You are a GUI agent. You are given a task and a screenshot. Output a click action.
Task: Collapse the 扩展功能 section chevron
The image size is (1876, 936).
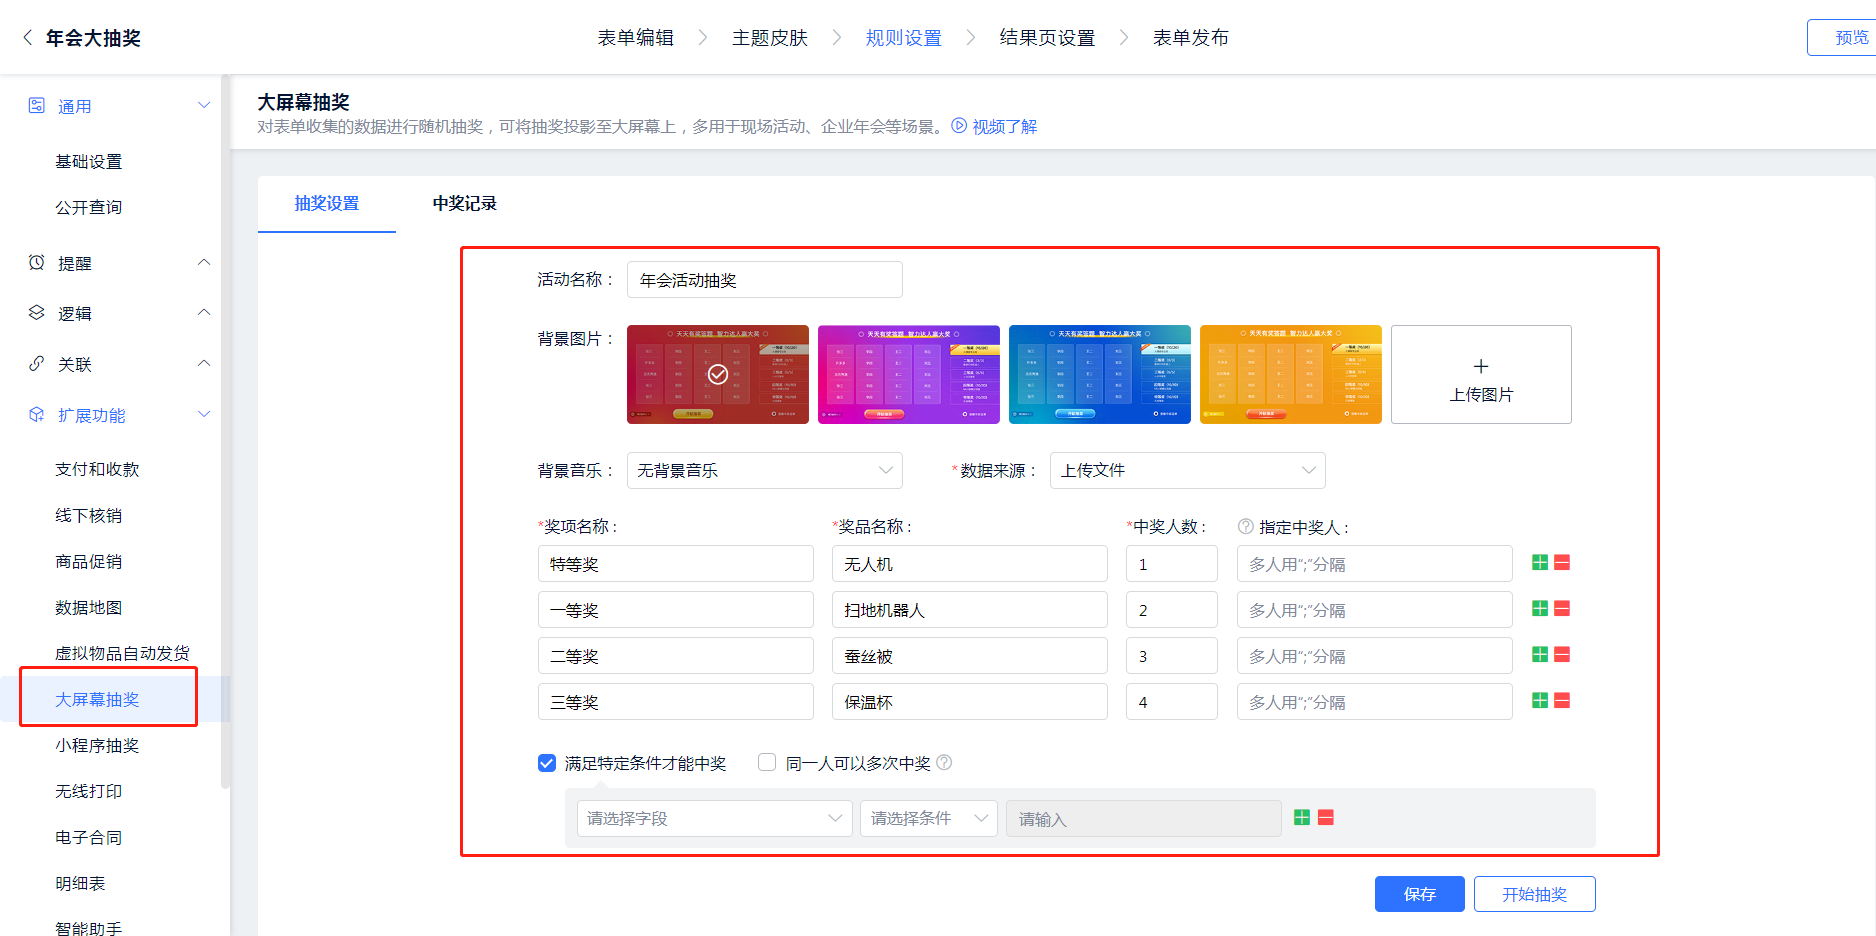click(204, 414)
